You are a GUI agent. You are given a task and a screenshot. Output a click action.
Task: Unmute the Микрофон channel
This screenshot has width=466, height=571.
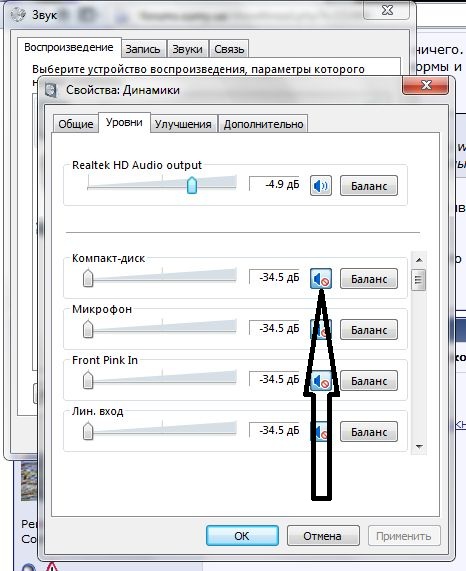point(321,330)
